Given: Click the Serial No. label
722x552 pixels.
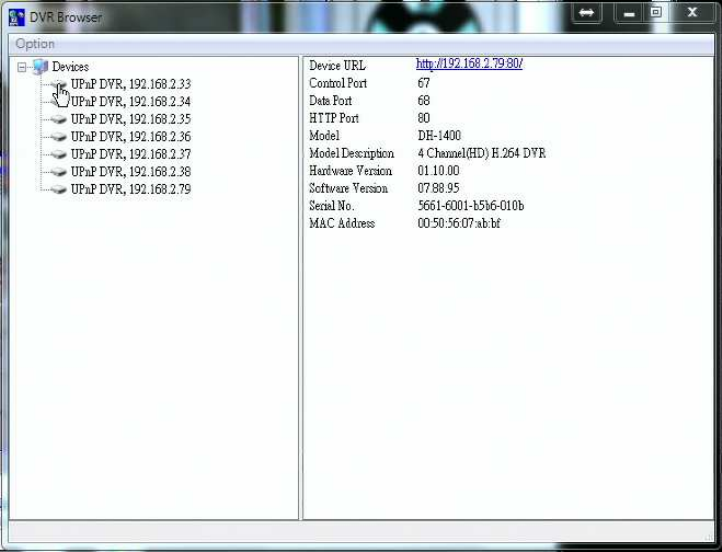Looking at the screenshot, I should pos(332,206).
